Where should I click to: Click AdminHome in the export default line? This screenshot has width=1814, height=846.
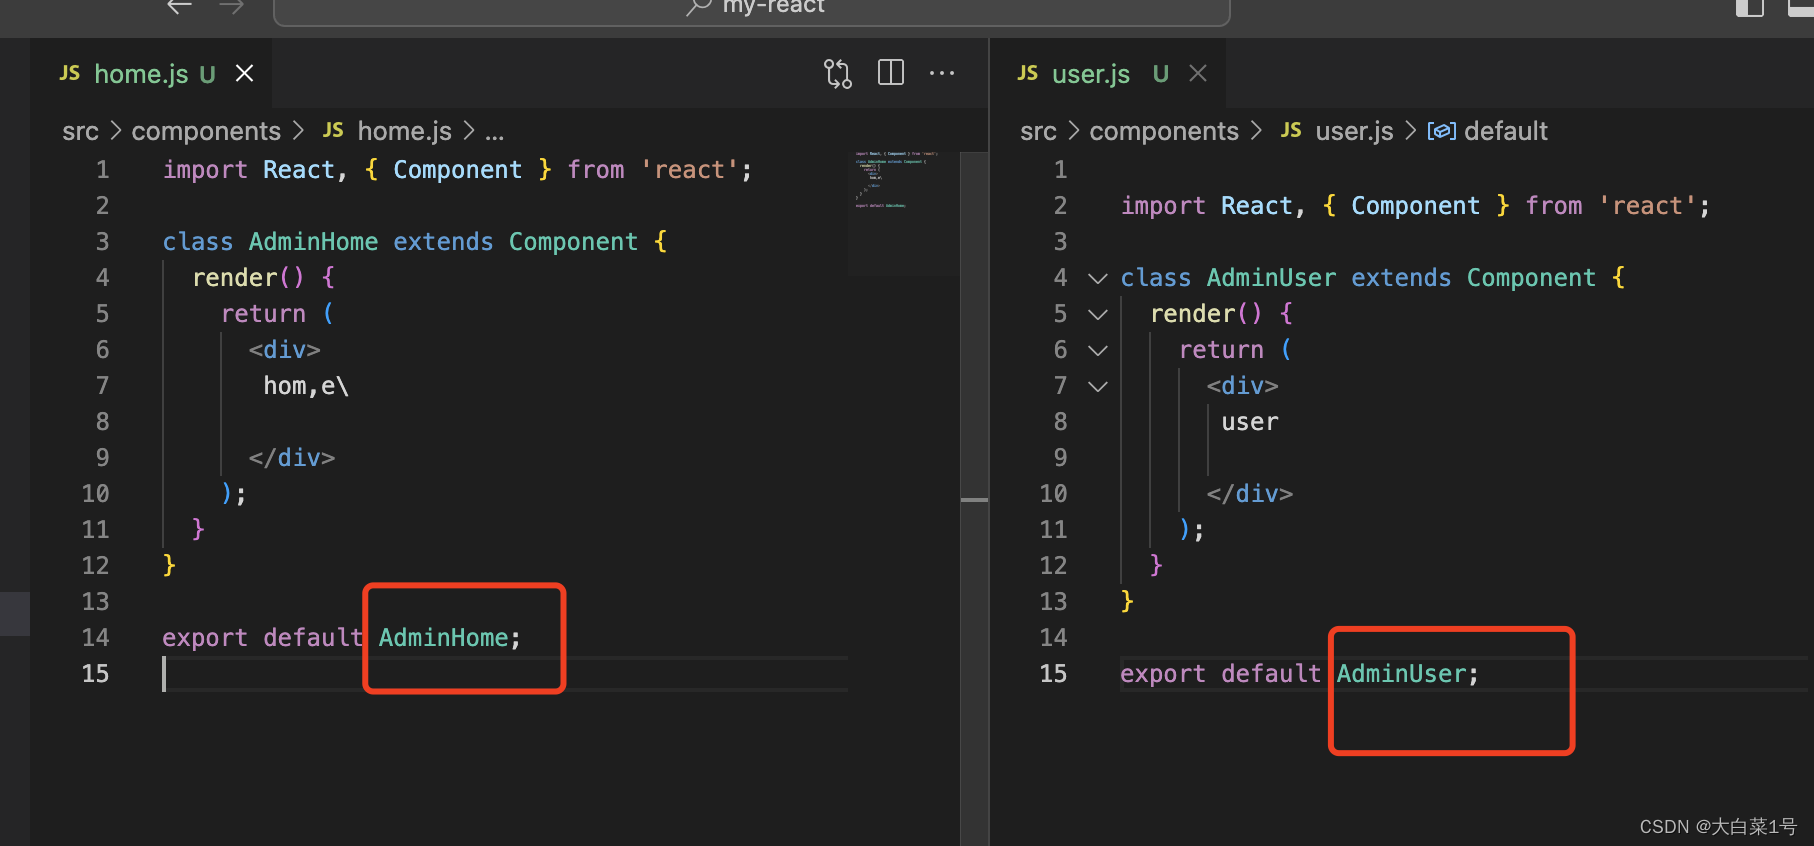[x=443, y=638]
